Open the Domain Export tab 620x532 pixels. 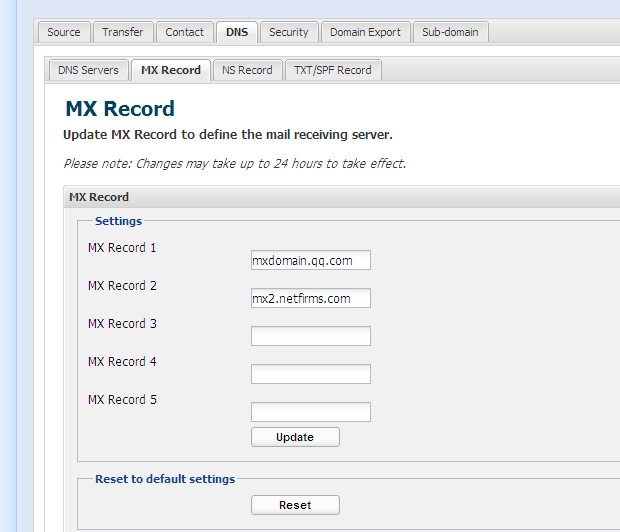366,32
